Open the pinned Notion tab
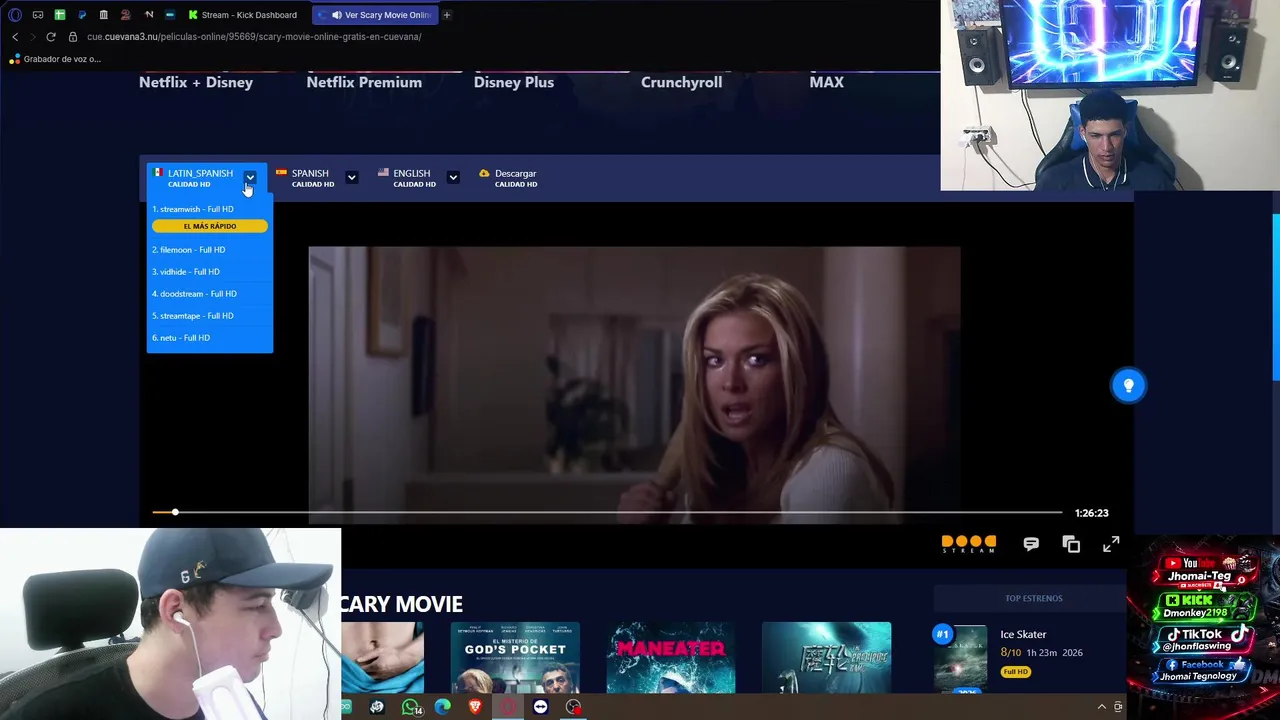1280x720 pixels. (x=149, y=15)
